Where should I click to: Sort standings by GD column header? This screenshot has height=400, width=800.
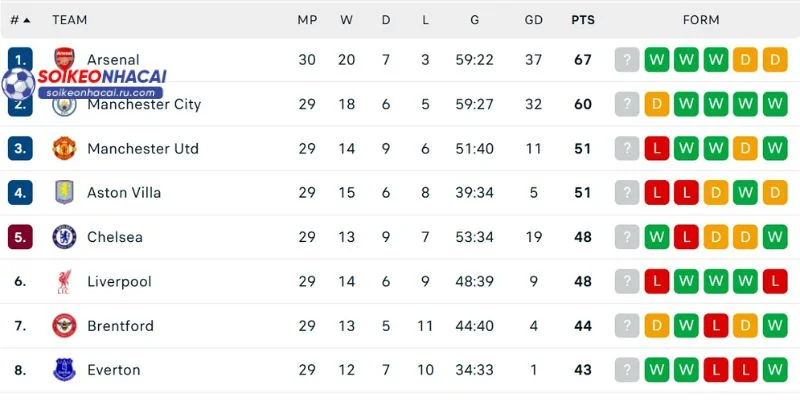[533, 20]
